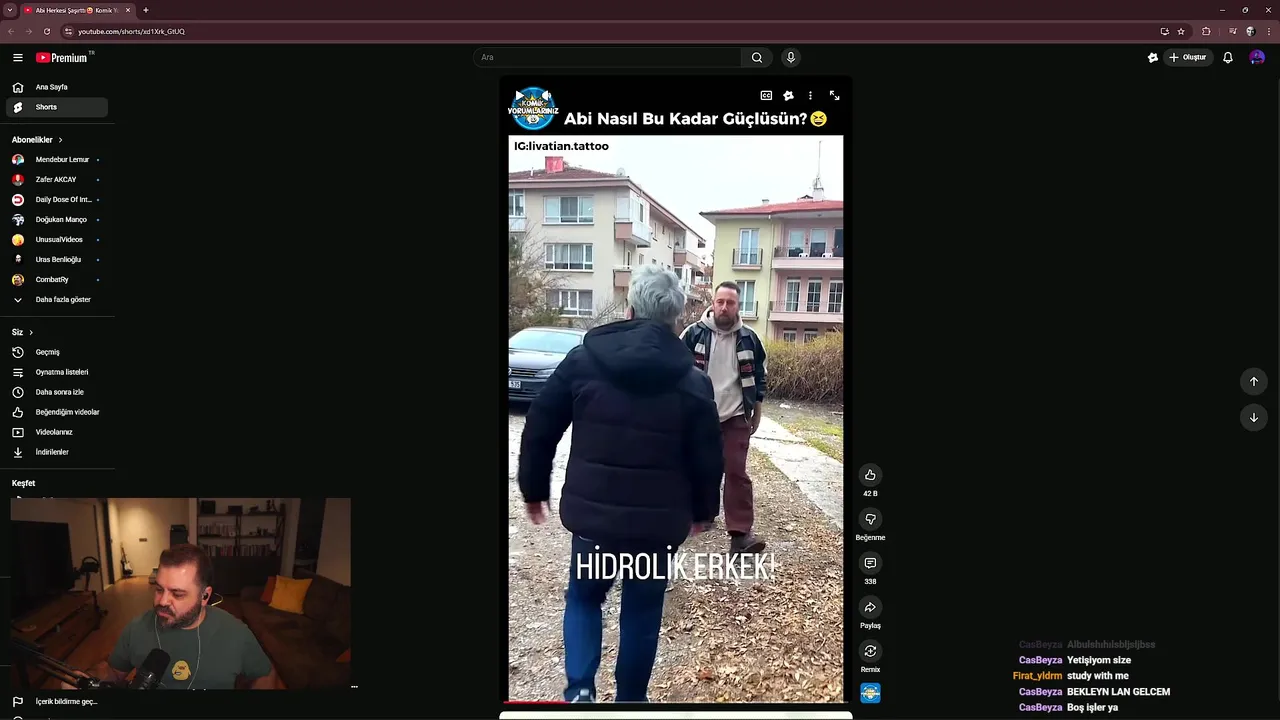Open Chrome profile avatar

point(1250,31)
